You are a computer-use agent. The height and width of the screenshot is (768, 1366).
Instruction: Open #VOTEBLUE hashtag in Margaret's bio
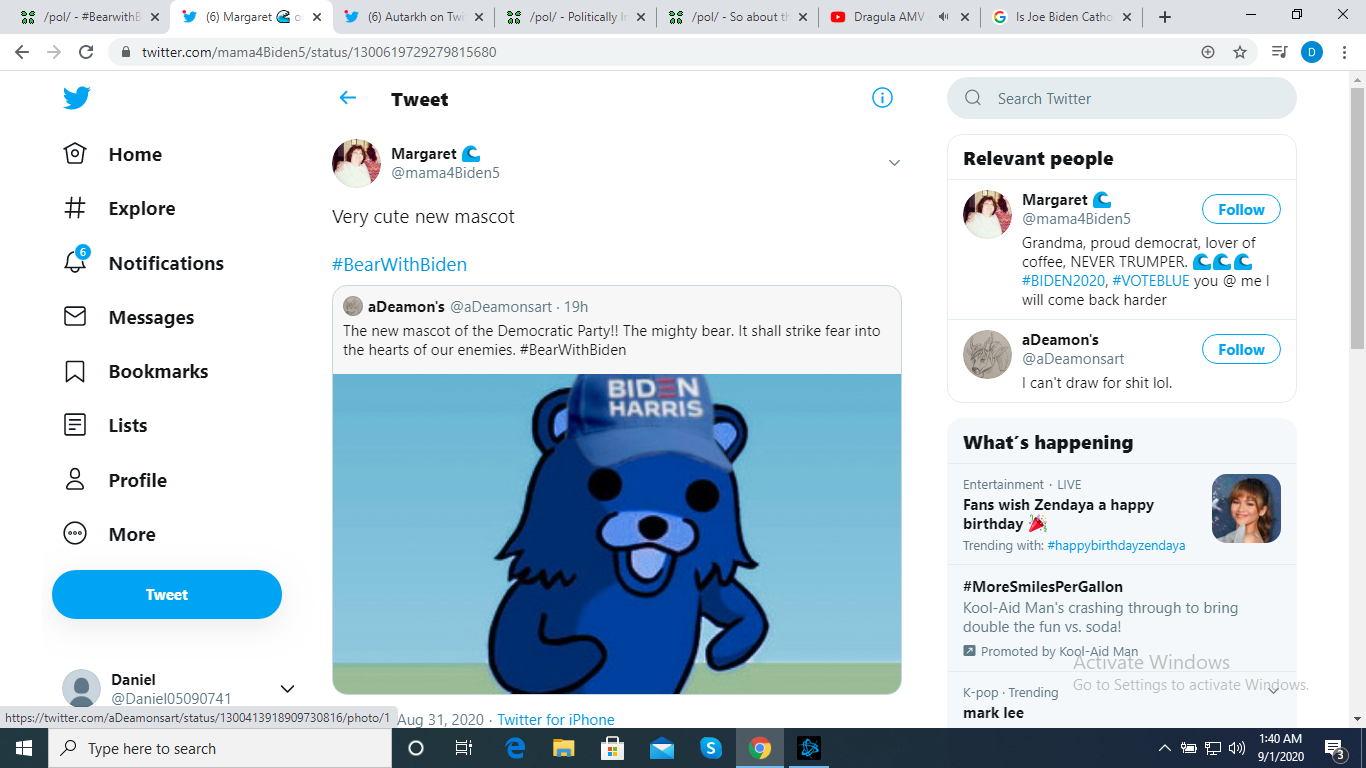click(x=1151, y=281)
